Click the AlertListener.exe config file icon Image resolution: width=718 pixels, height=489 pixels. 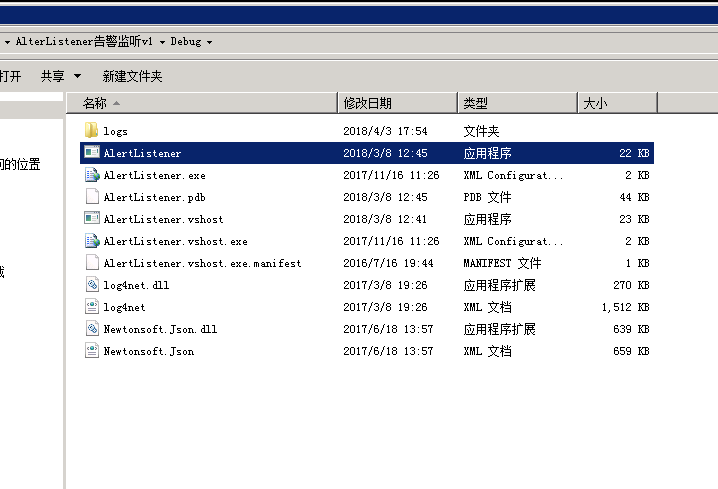tap(92, 174)
